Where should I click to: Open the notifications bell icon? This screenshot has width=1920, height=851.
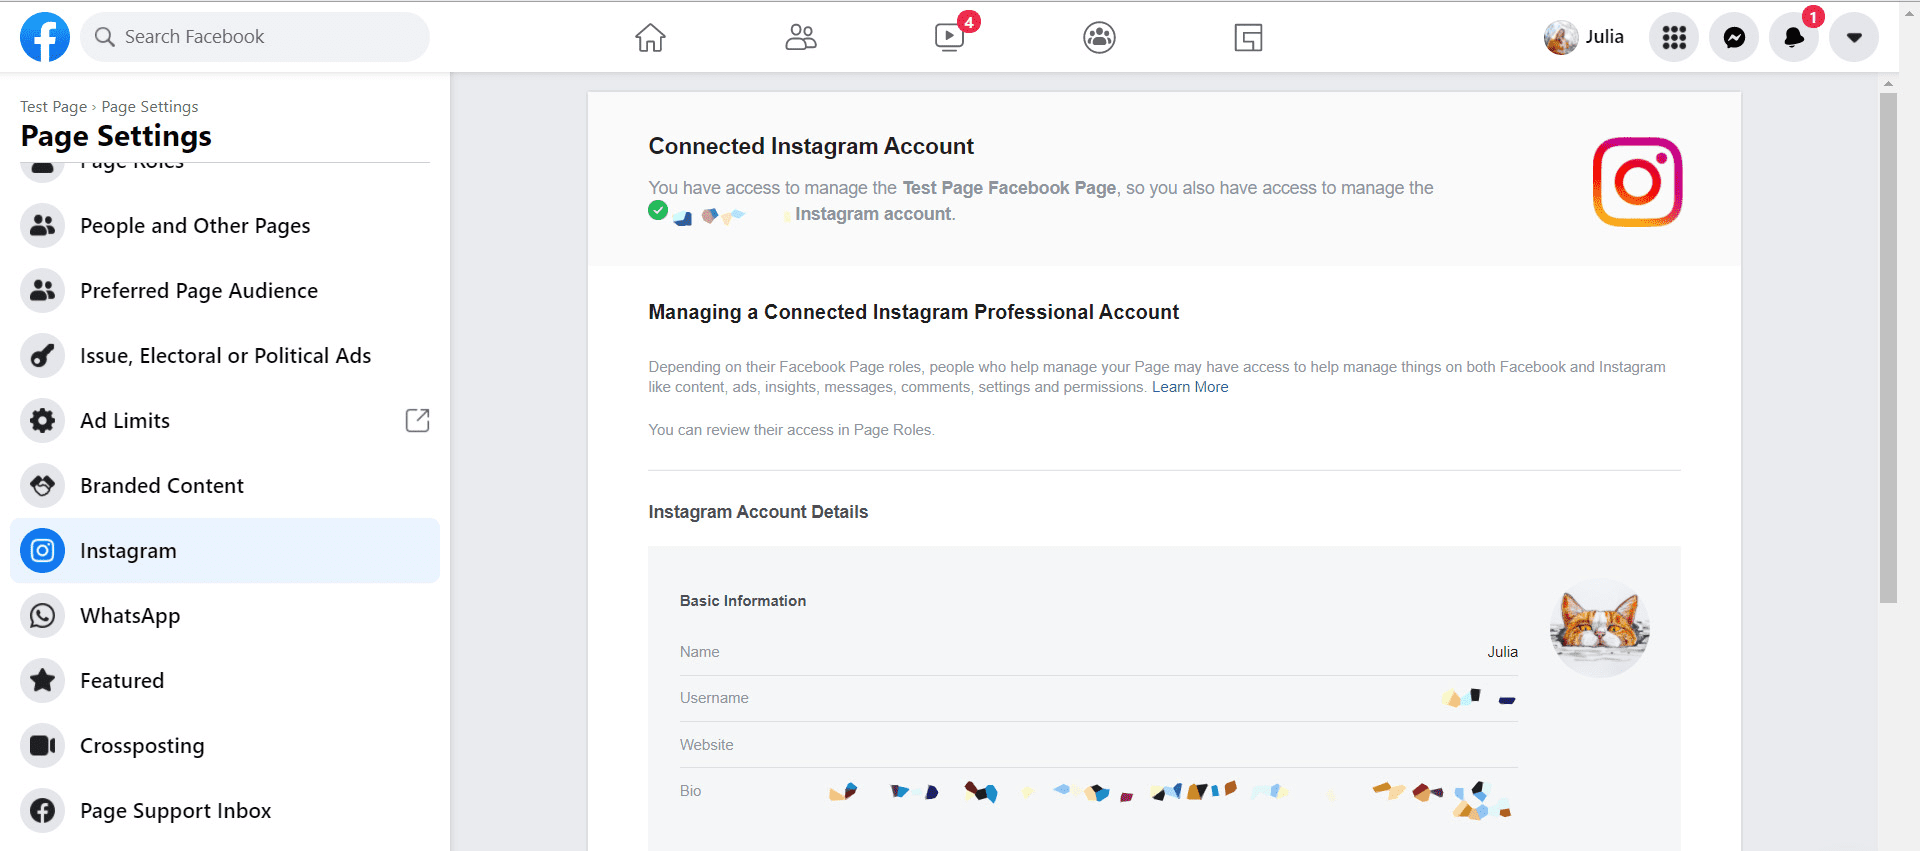point(1794,37)
